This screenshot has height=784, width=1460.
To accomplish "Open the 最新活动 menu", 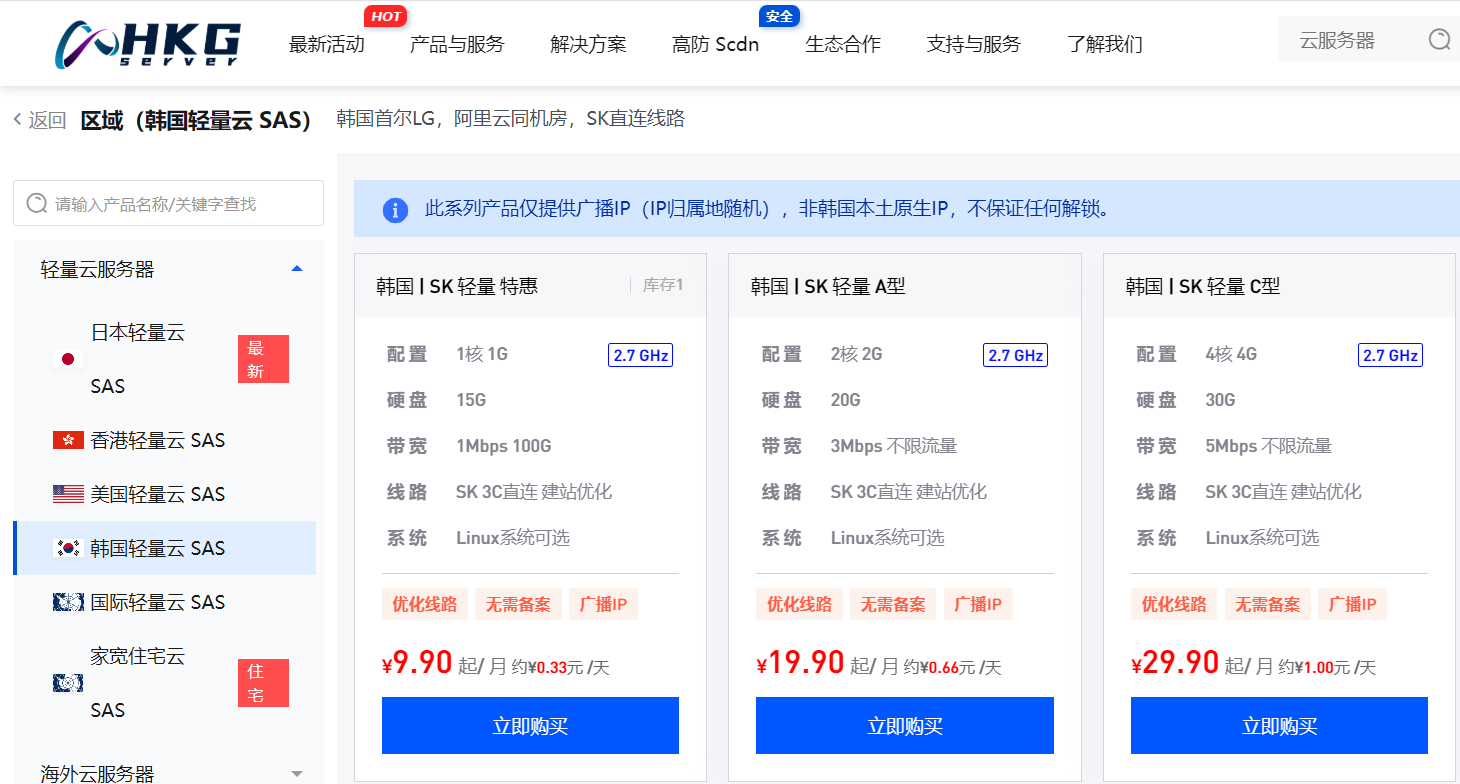I will click(x=326, y=44).
